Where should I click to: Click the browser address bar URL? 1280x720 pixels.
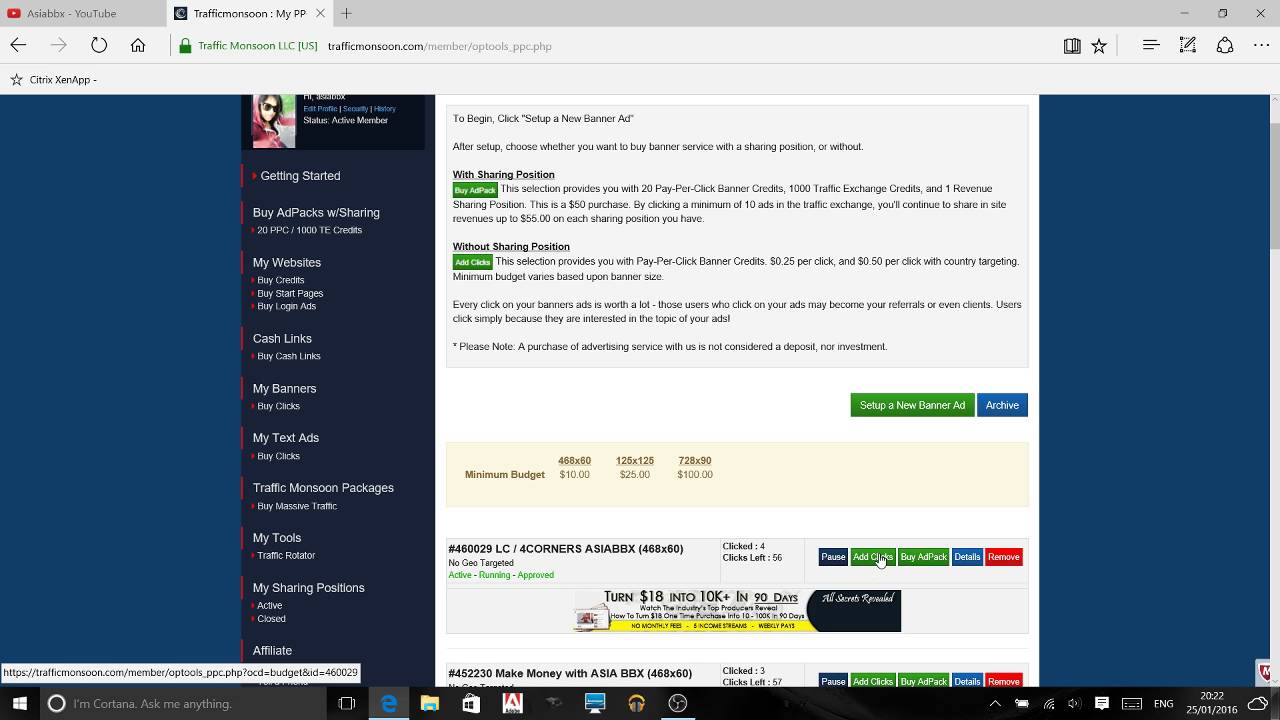click(x=439, y=46)
